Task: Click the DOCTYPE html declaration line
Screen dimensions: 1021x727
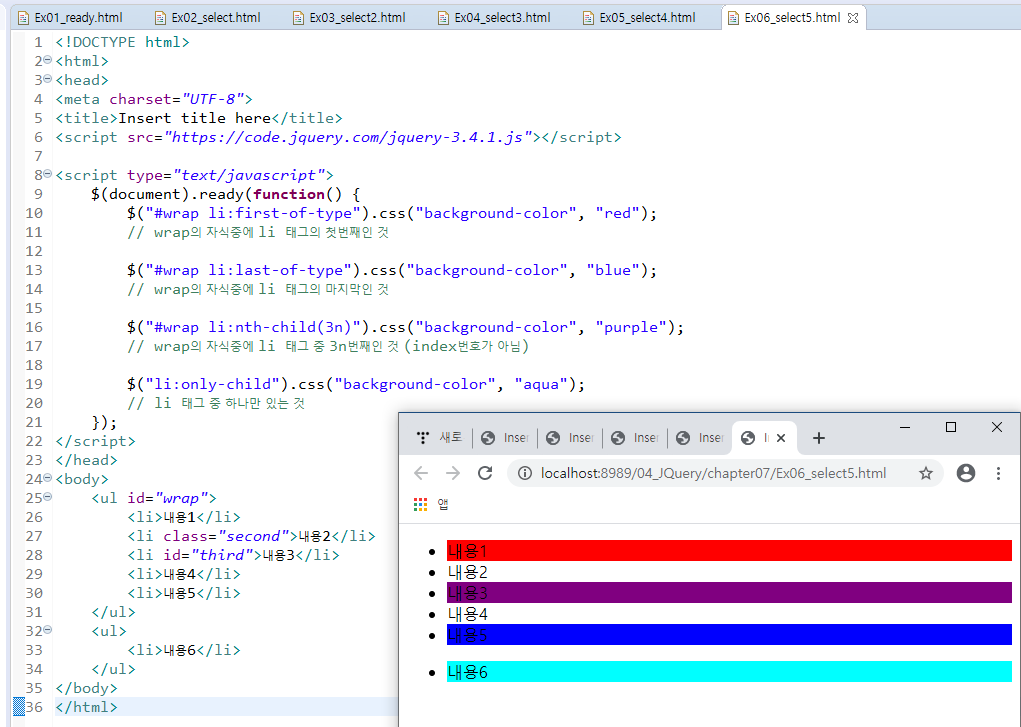Action: click(122, 42)
